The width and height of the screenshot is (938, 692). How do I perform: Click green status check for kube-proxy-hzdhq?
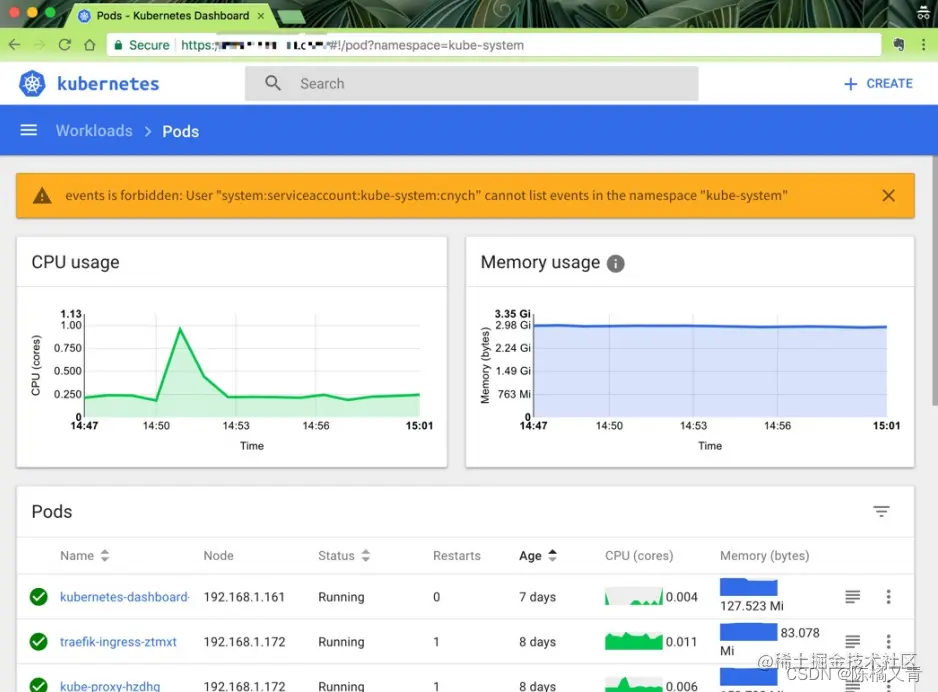[39, 685]
